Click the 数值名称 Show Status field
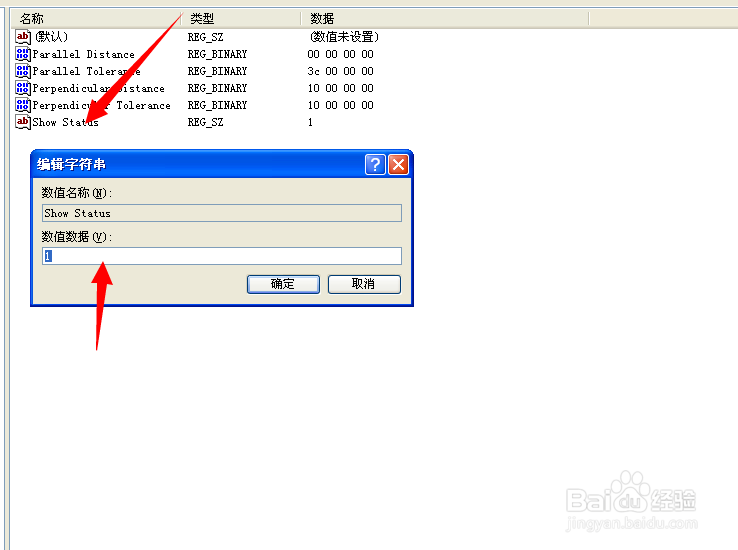The image size is (738, 550). pyautogui.click(x=222, y=213)
